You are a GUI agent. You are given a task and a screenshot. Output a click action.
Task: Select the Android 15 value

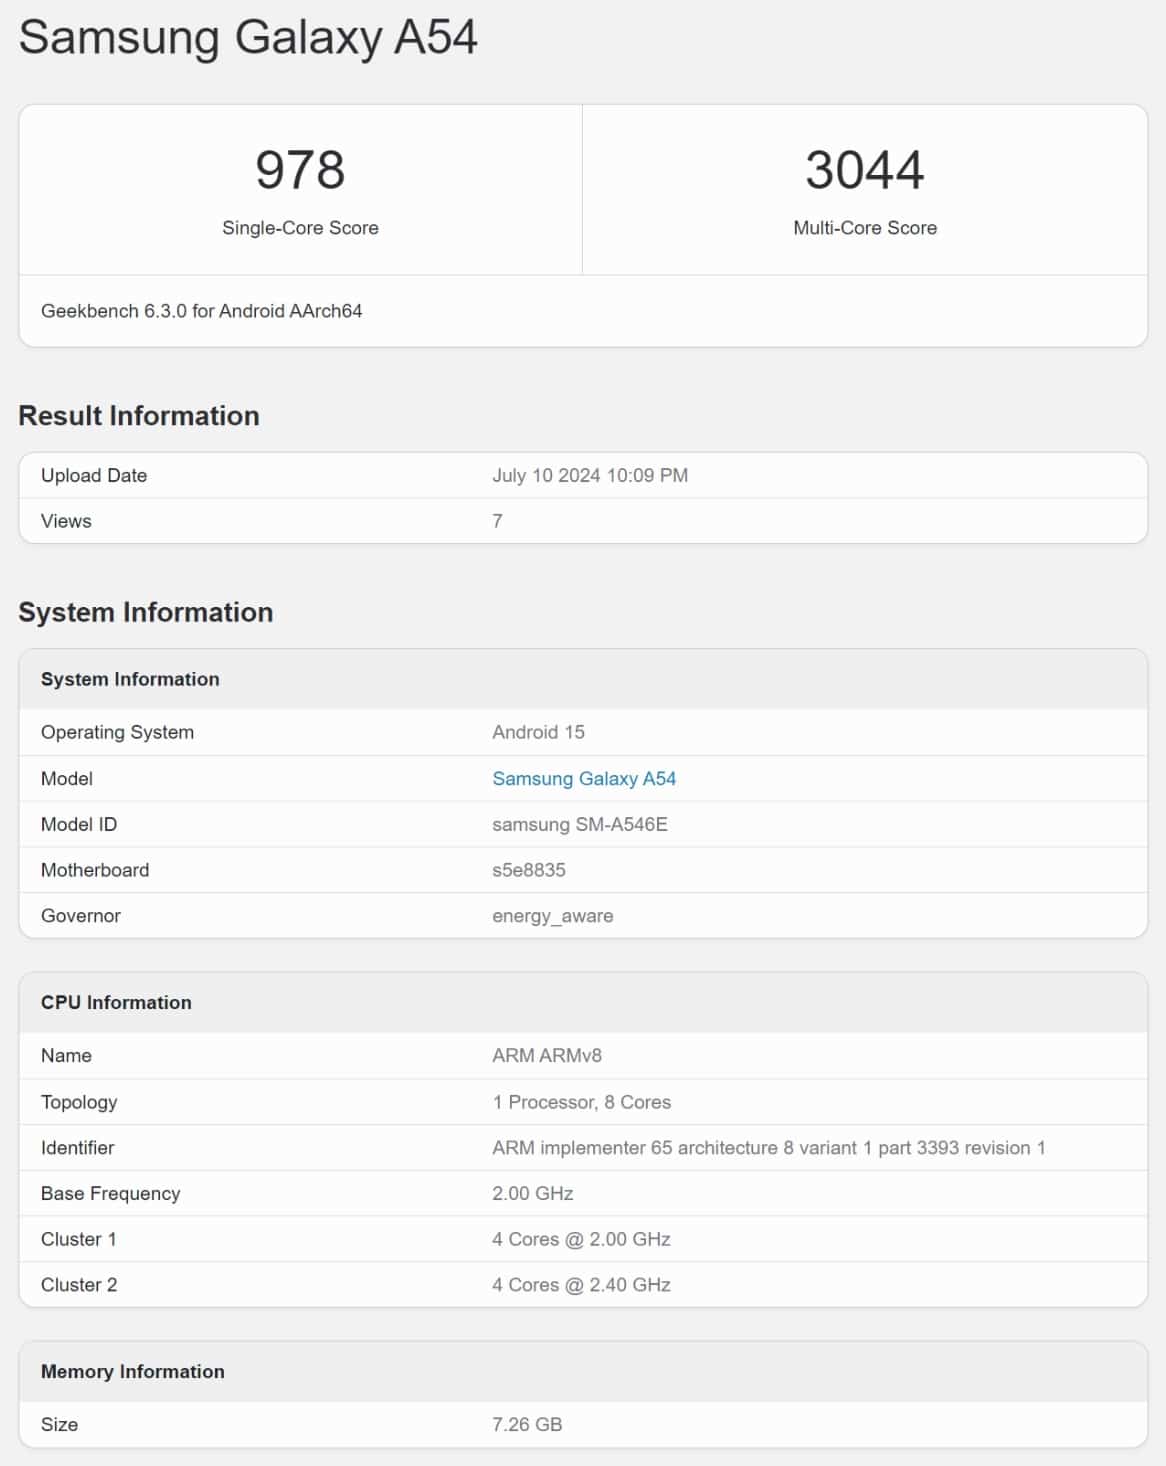(538, 732)
